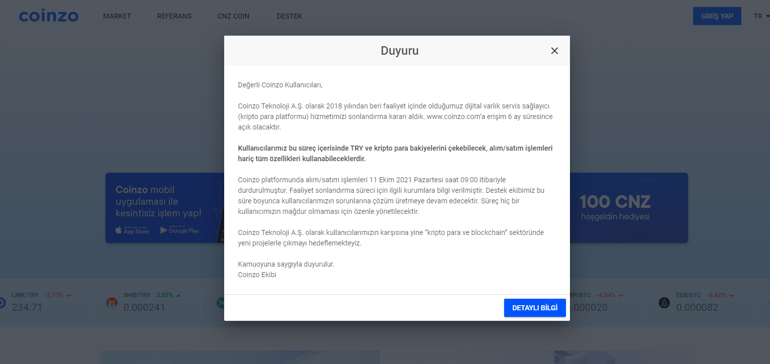Viewport: 770px width, 364px height.
Task: Open the MARKET menu item
Action: click(x=117, y=16)
